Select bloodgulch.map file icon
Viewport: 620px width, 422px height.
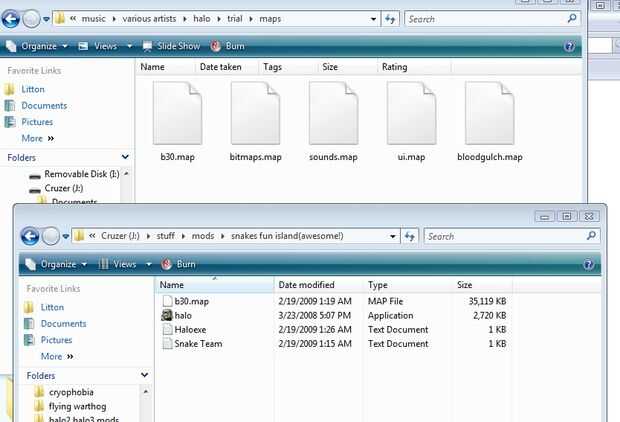point(490,114)
